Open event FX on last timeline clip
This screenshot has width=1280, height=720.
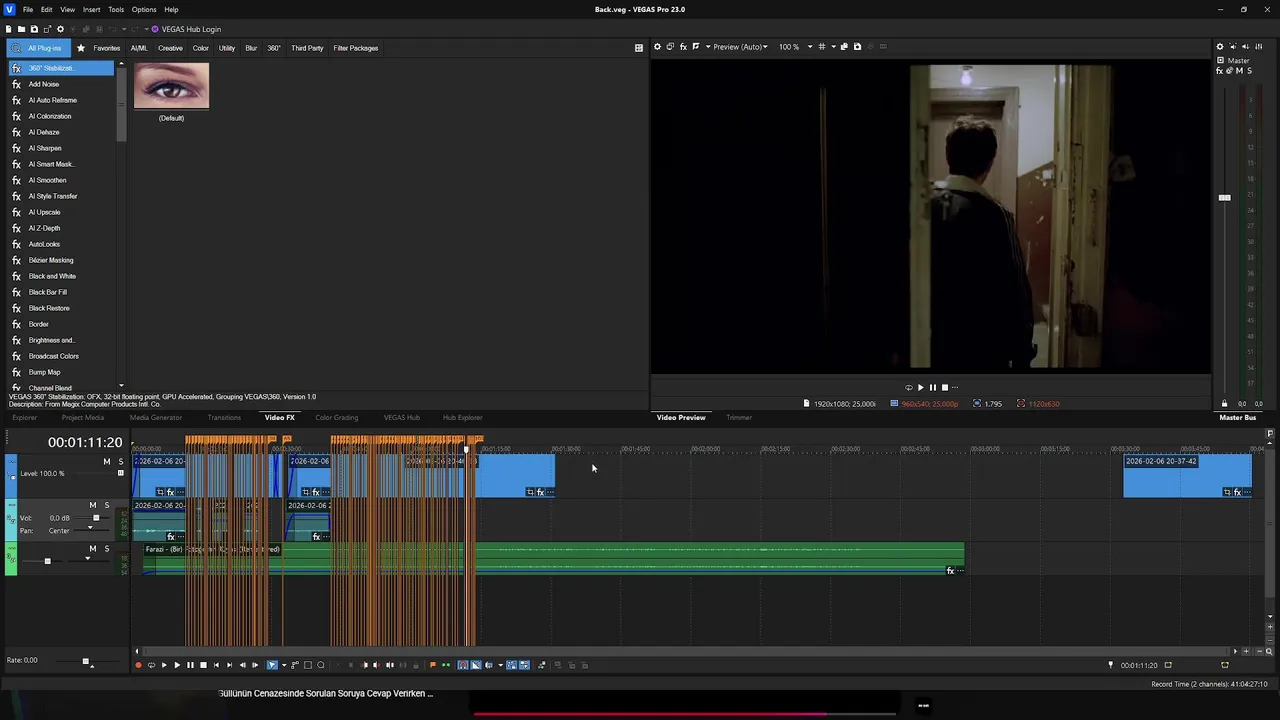click(x=1237, y=492)
